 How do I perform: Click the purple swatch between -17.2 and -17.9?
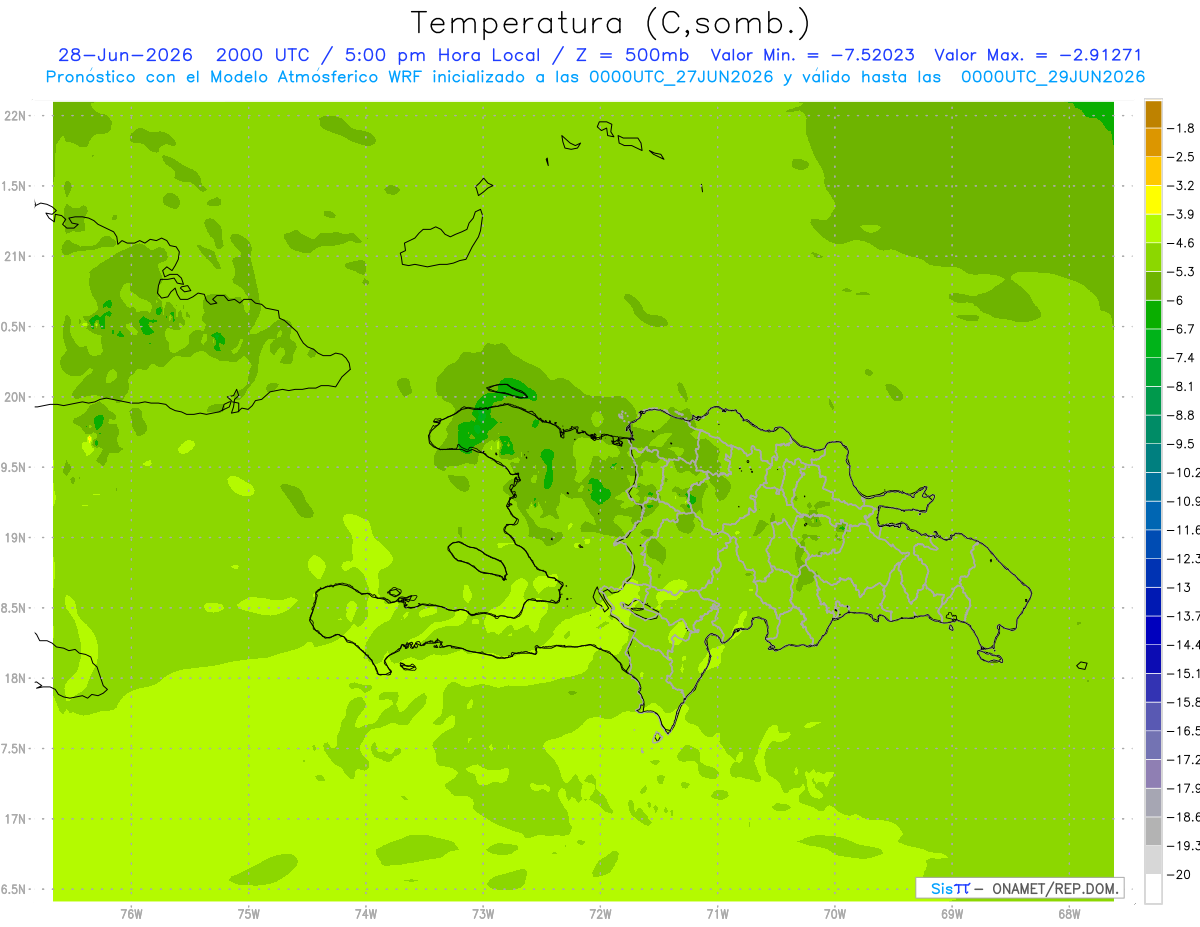(x=1153, y=773)
